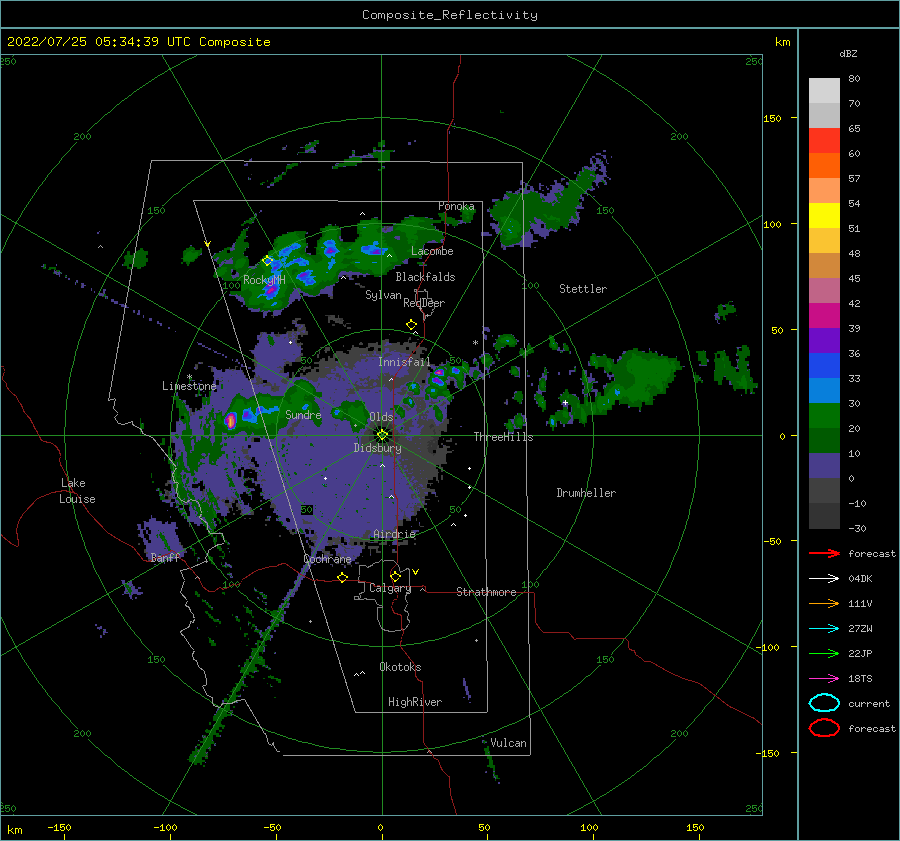This screenshot has height=841, width=900.
Task: Select the orange 60–57 dBZ color swatch
Action: coord(824,166)
